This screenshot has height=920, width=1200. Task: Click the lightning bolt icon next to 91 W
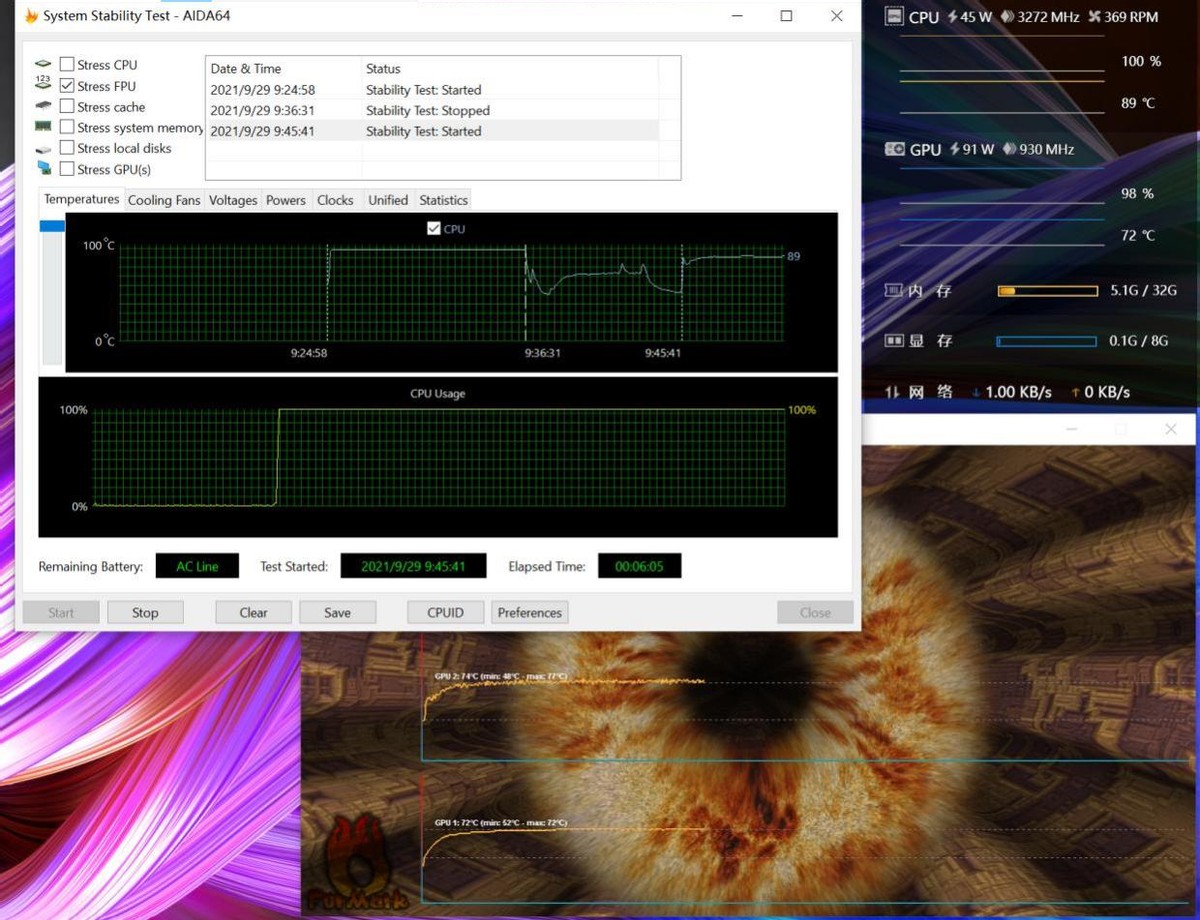coord(955,149)
